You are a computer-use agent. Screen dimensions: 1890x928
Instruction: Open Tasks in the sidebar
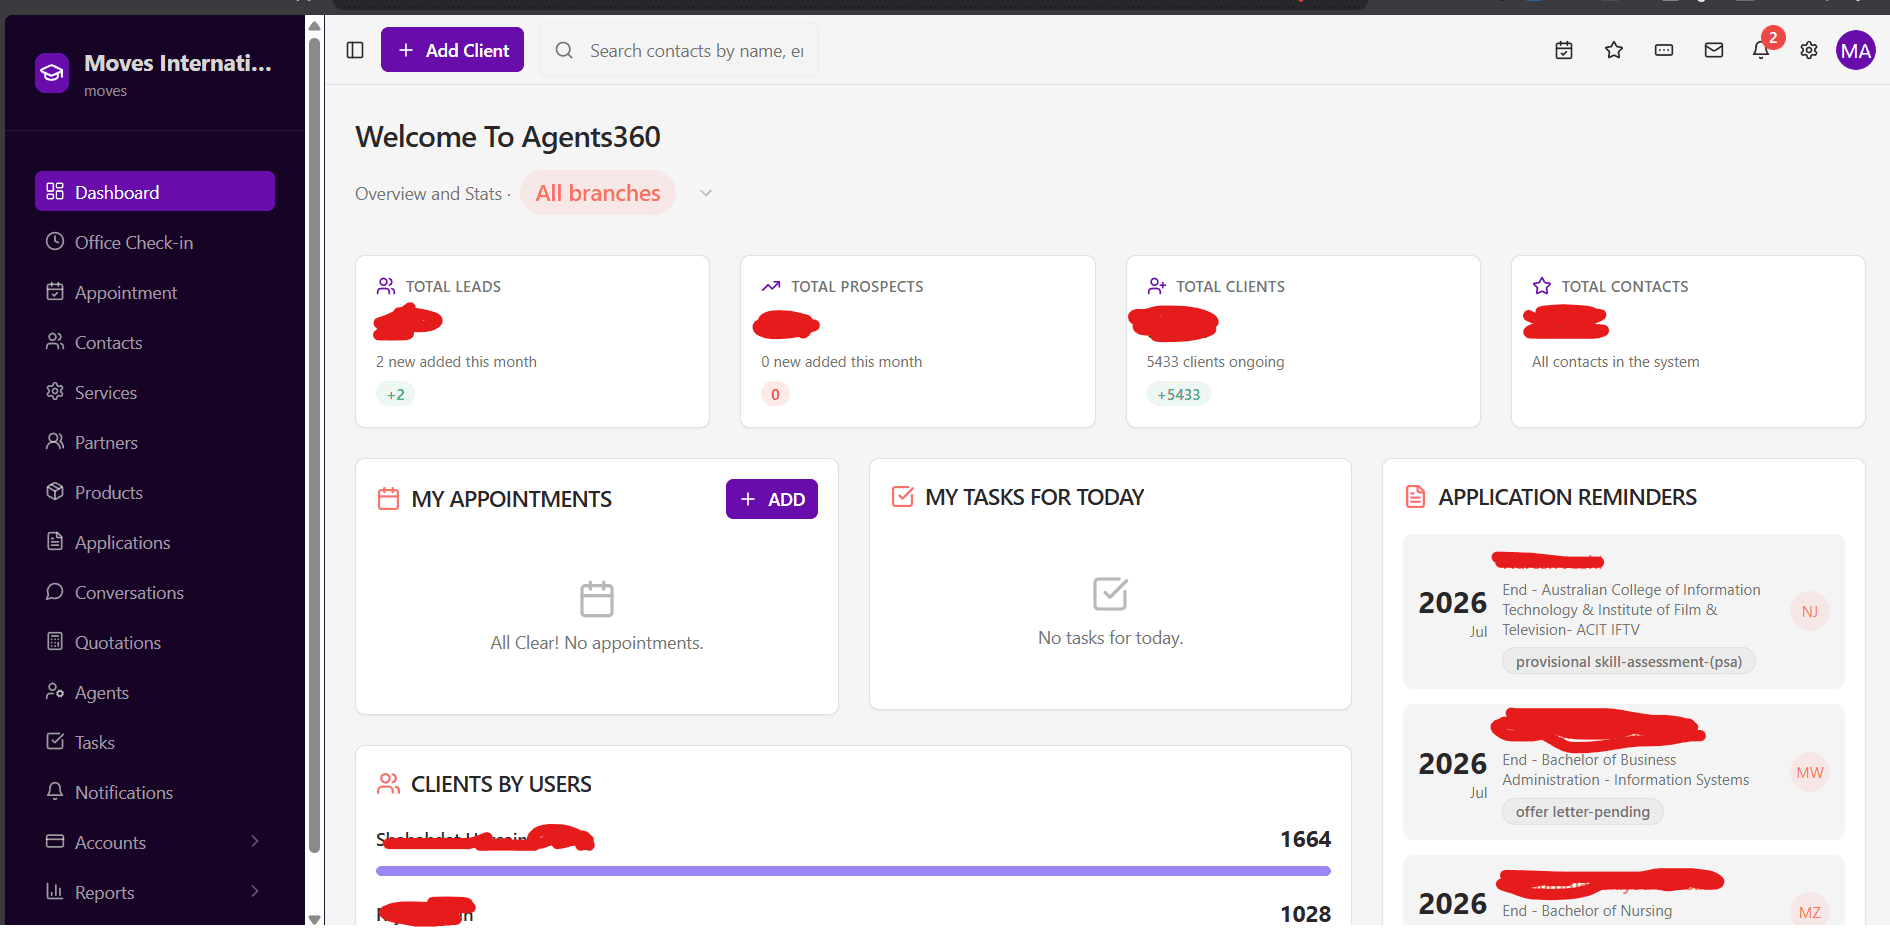(x=155, y=742)
